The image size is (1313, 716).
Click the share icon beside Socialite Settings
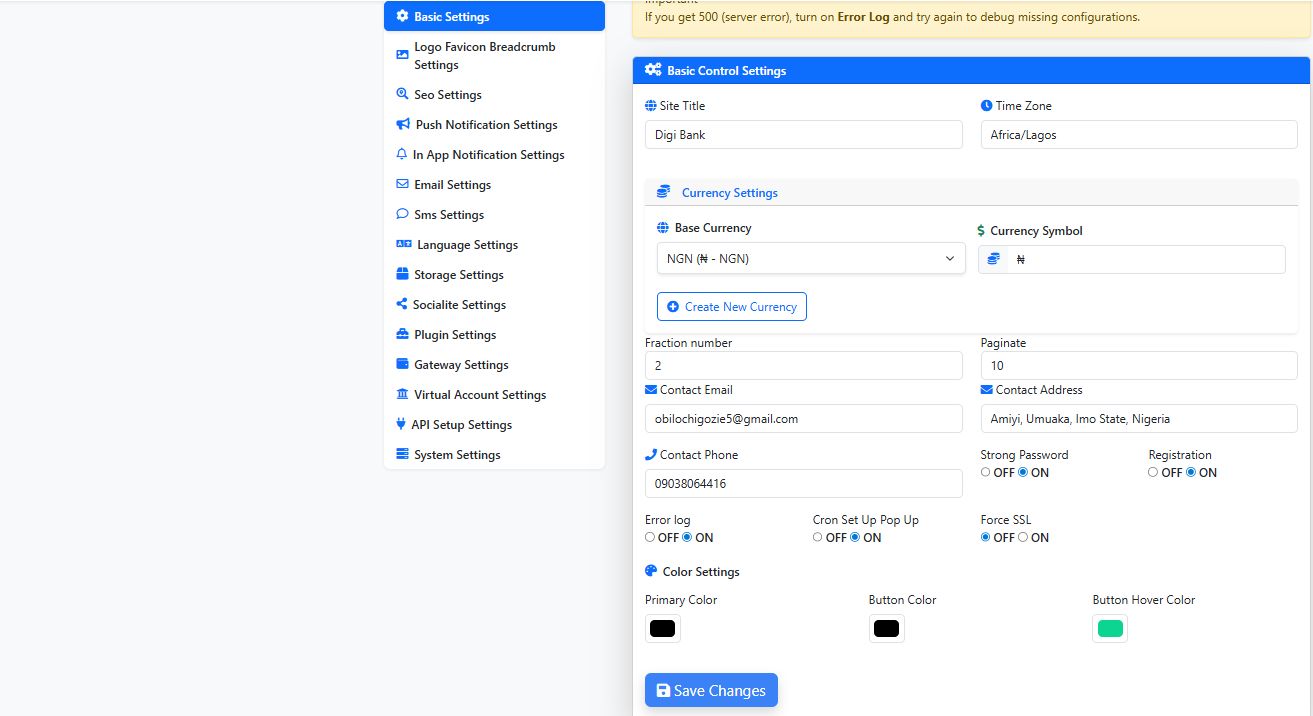(401, 305)
